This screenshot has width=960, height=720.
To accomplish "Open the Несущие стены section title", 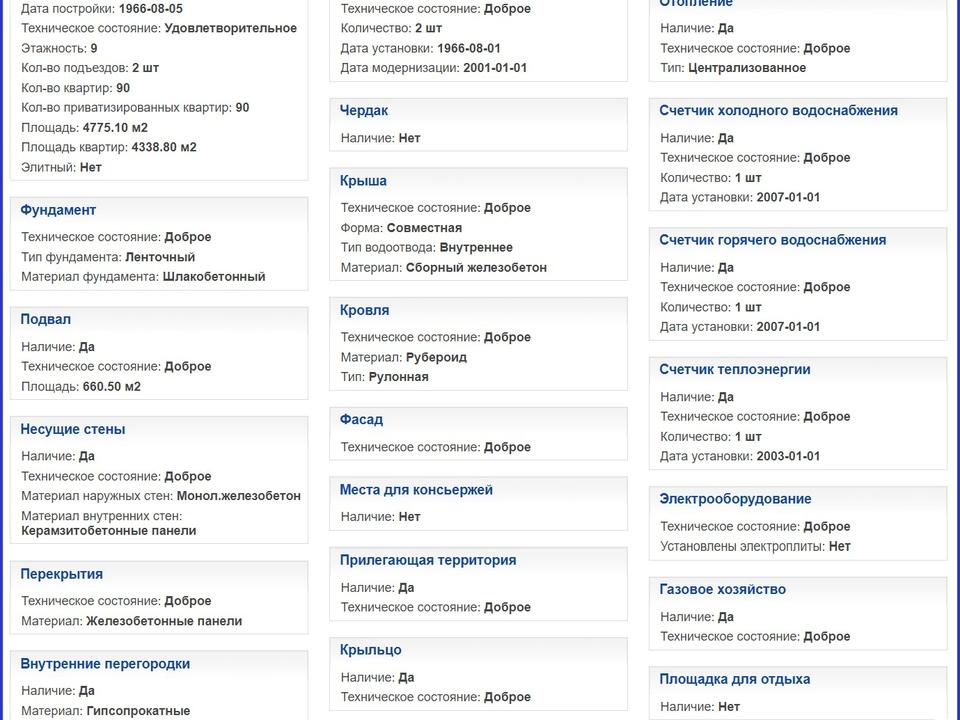I will point(73,430).
